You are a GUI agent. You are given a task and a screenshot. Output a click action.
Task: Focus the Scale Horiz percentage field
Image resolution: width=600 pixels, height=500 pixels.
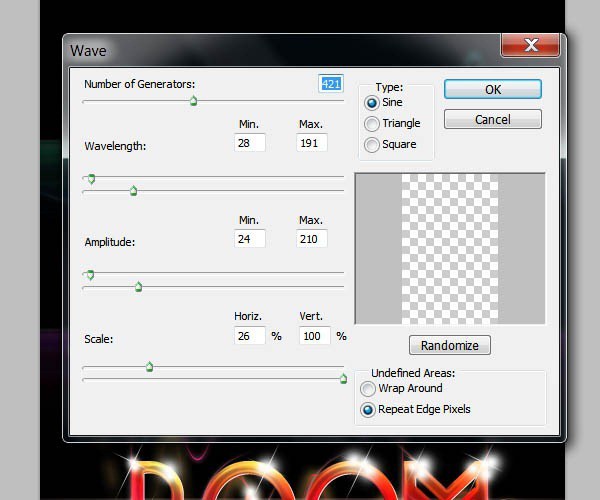click(249, 336)
